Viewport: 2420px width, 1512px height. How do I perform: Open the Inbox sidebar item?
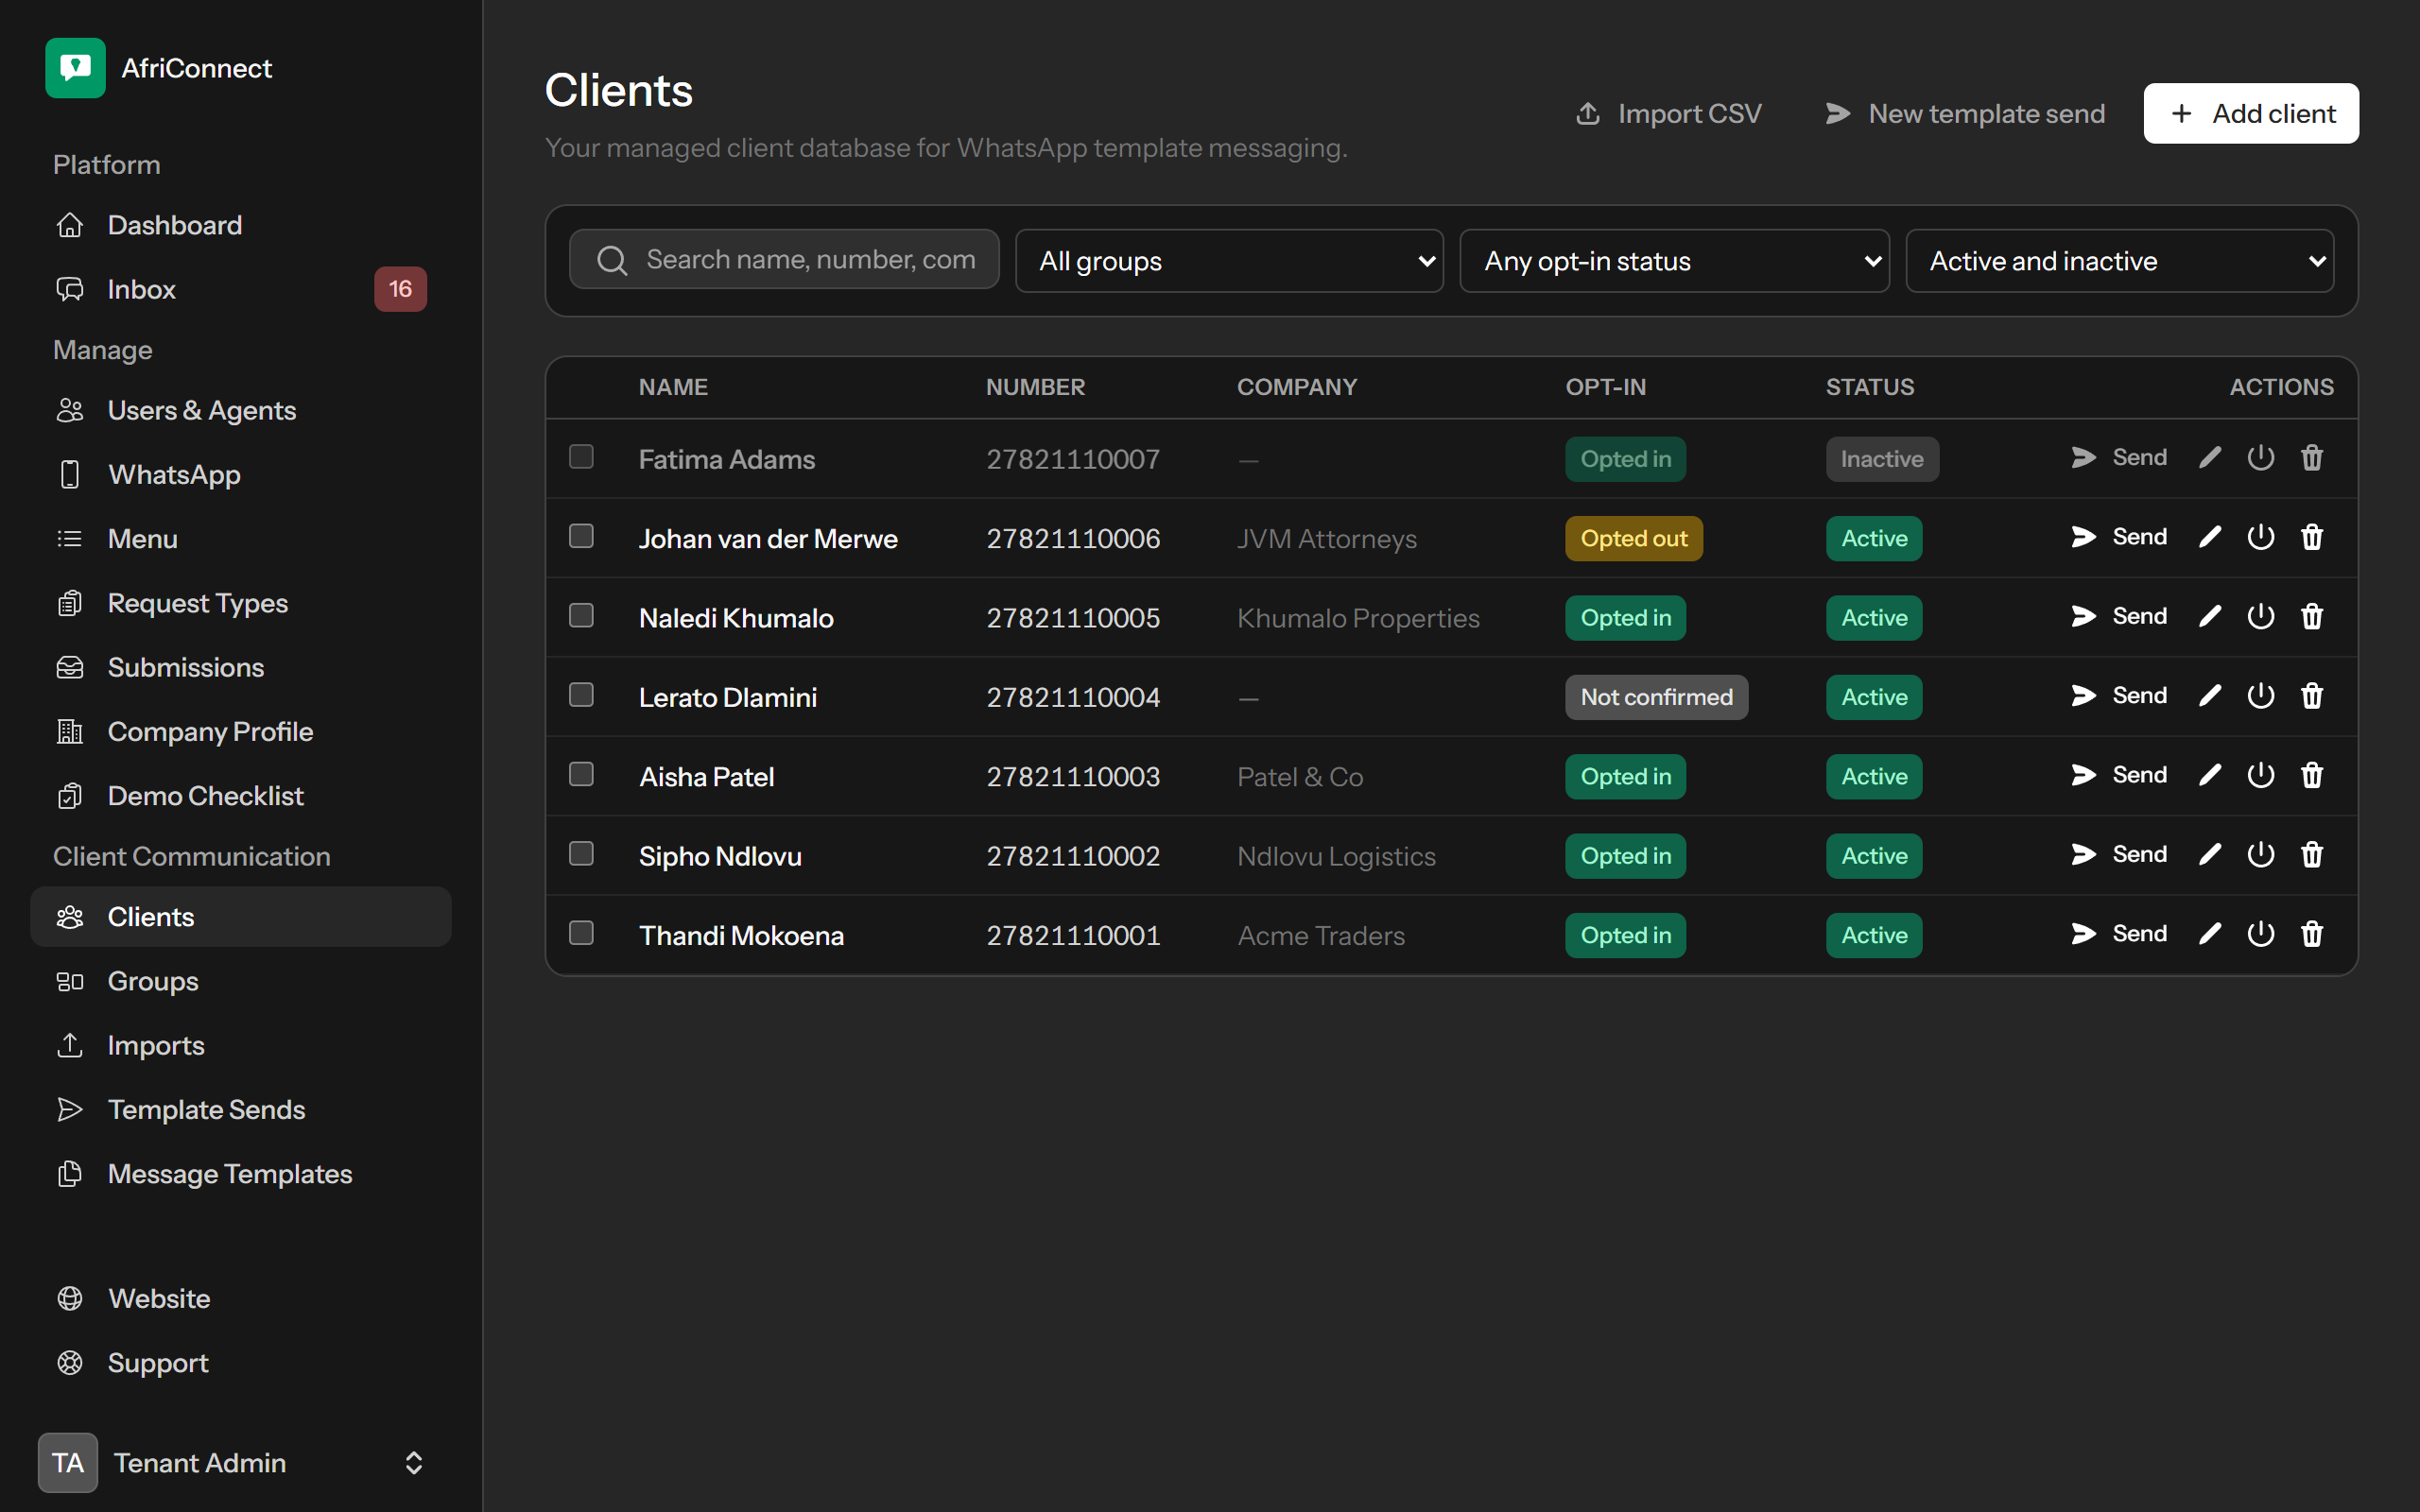[x=241, y=289]
